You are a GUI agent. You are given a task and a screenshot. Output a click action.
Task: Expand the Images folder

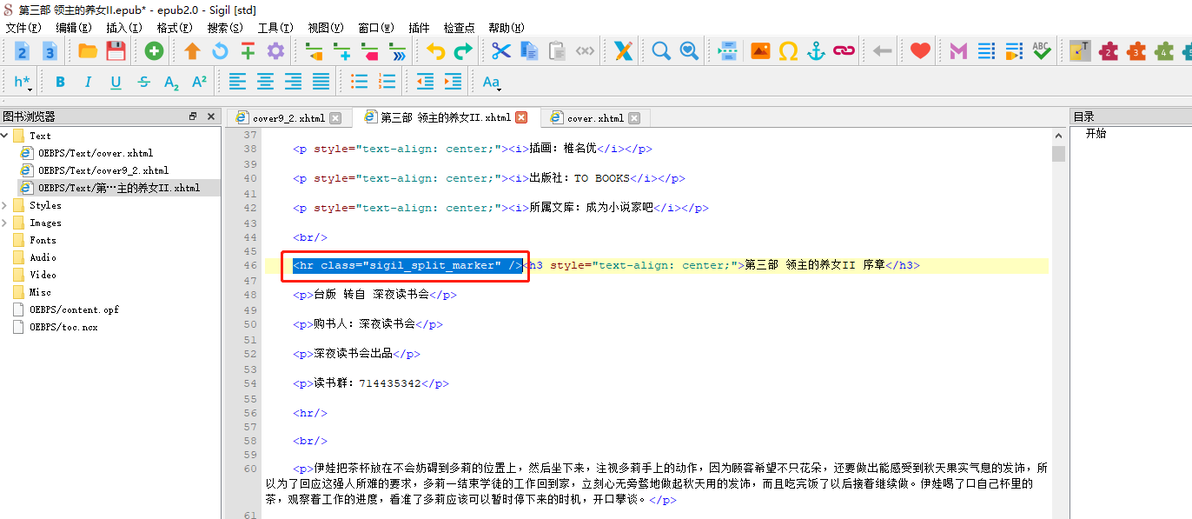click(5, 223)
